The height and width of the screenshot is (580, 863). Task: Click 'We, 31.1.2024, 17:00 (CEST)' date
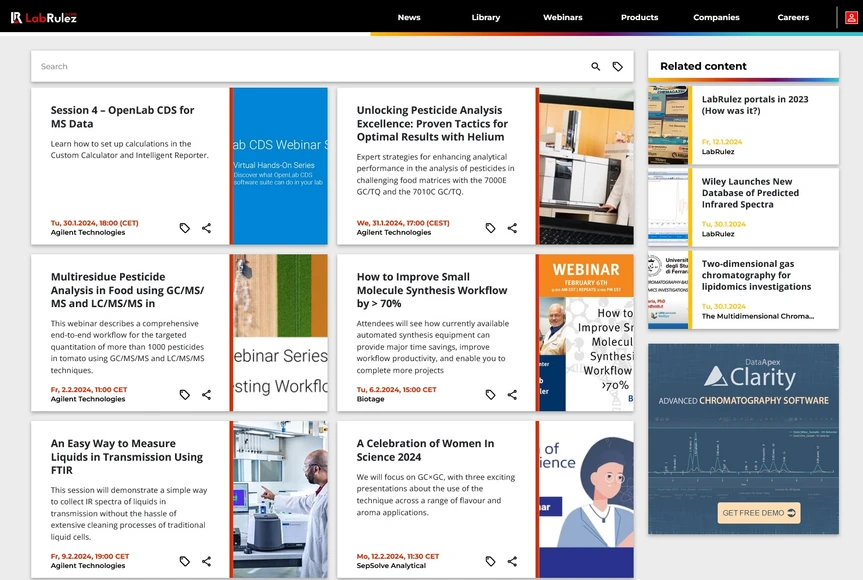[x=403, y=223]
